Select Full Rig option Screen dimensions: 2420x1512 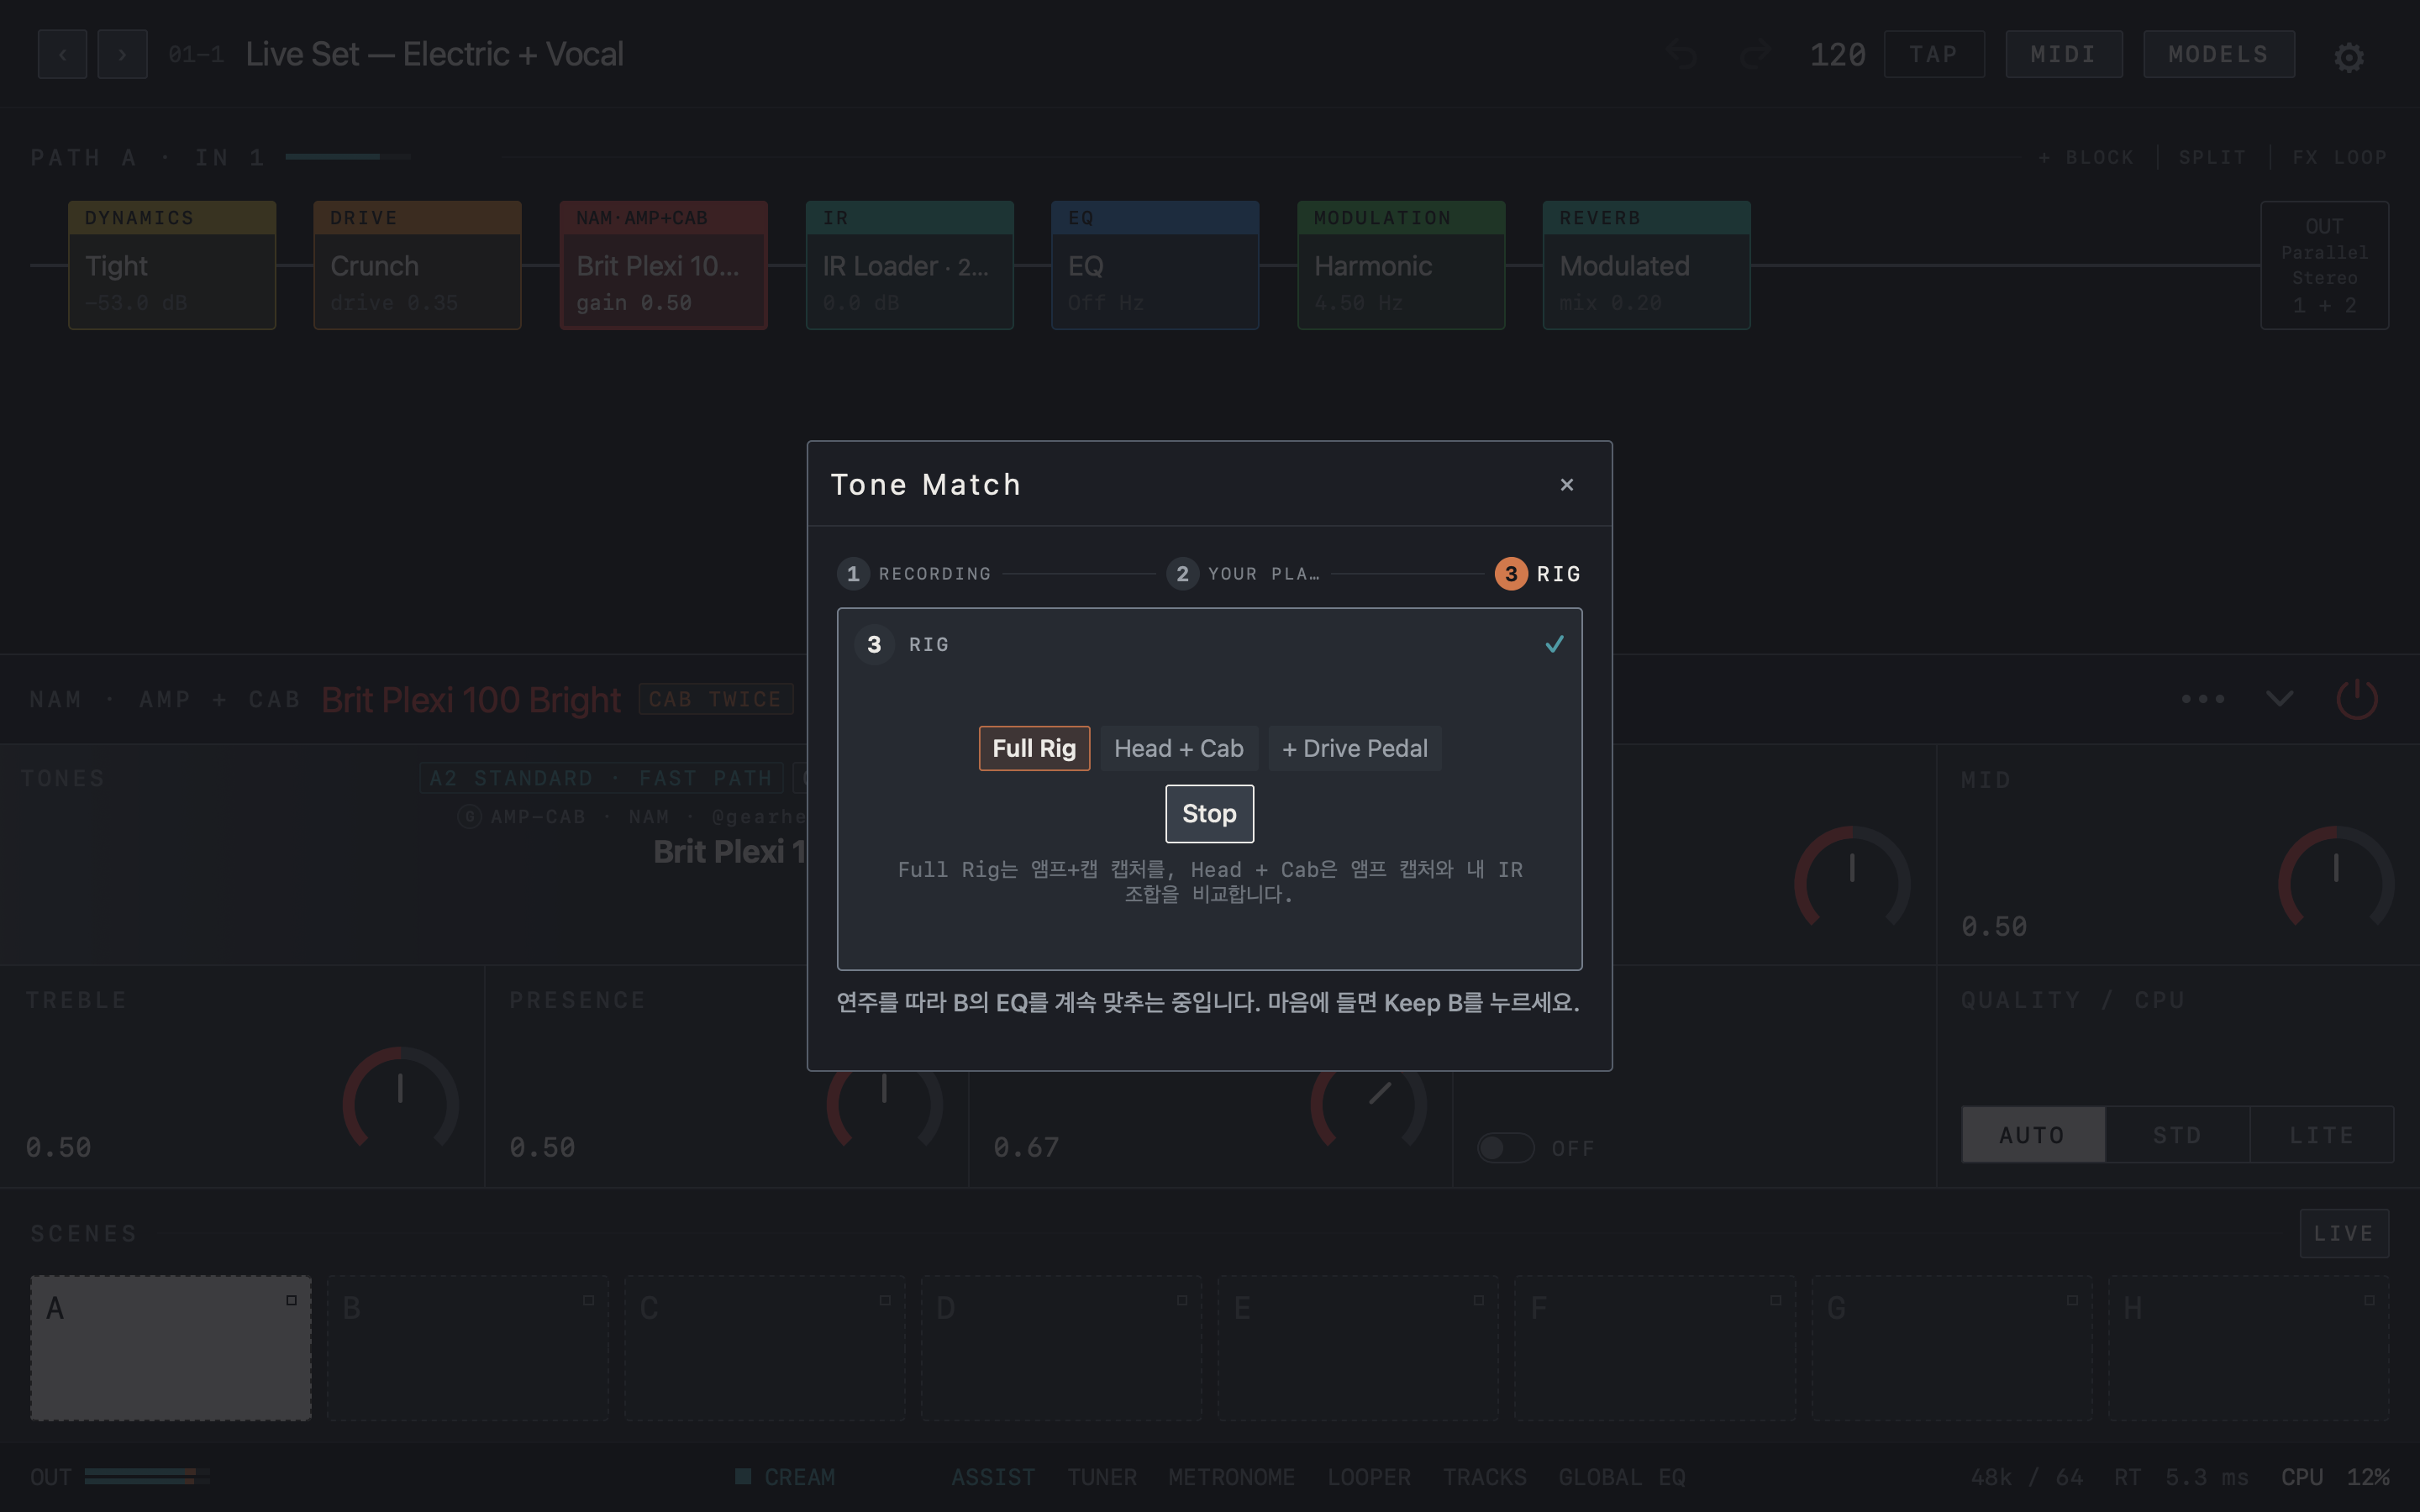coord(1034,748)
